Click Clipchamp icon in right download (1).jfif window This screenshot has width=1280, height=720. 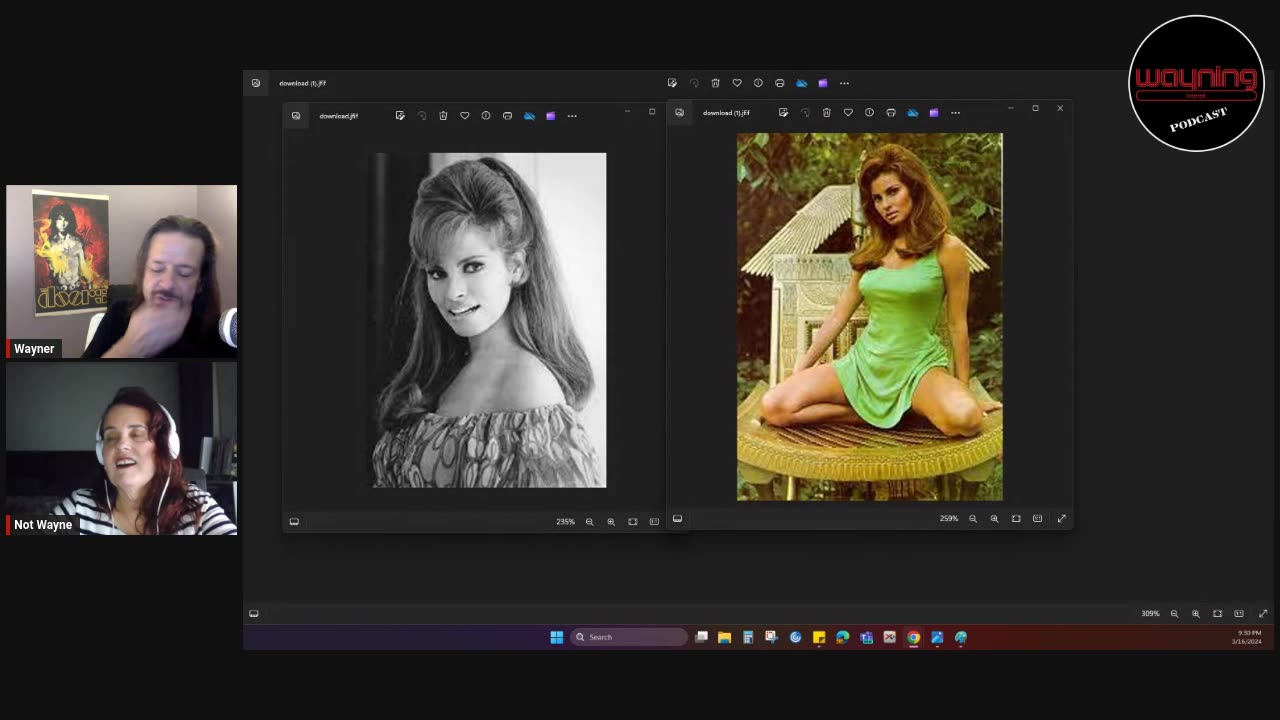pos(934,113)
